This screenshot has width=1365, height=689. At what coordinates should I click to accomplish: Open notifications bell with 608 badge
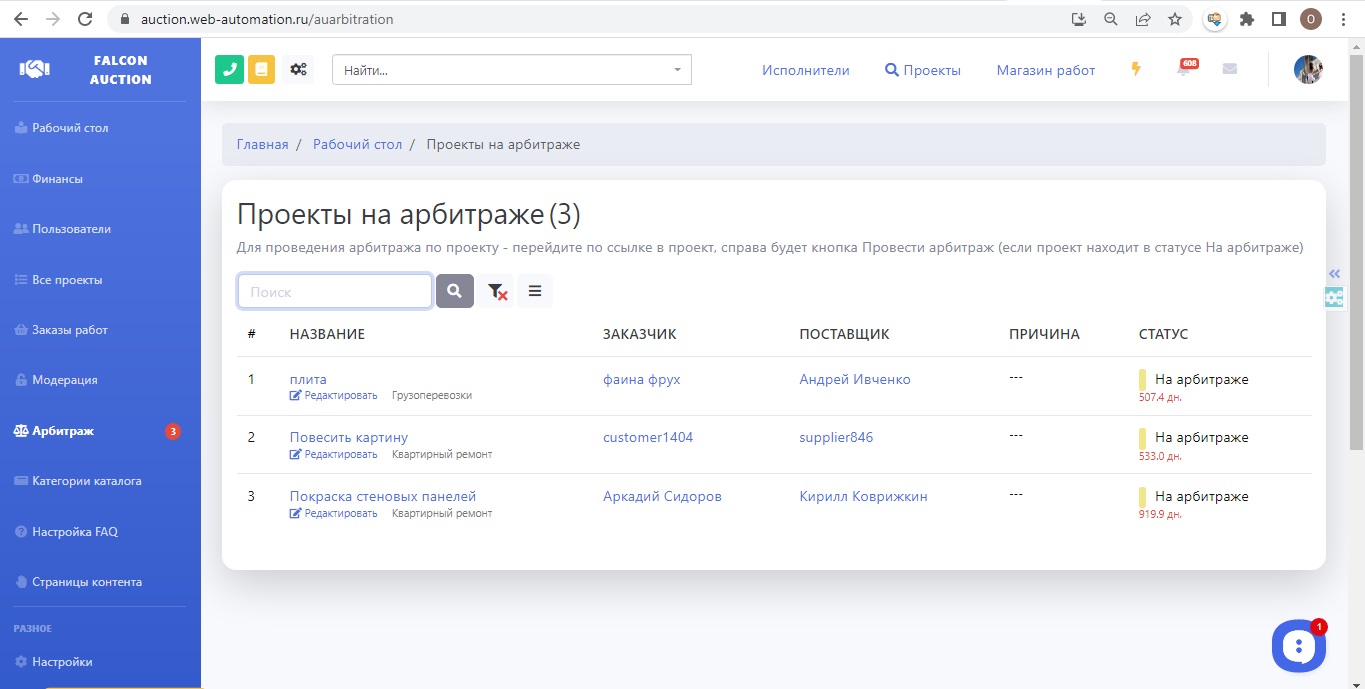pyautogui.click(x=1184, y=69)
